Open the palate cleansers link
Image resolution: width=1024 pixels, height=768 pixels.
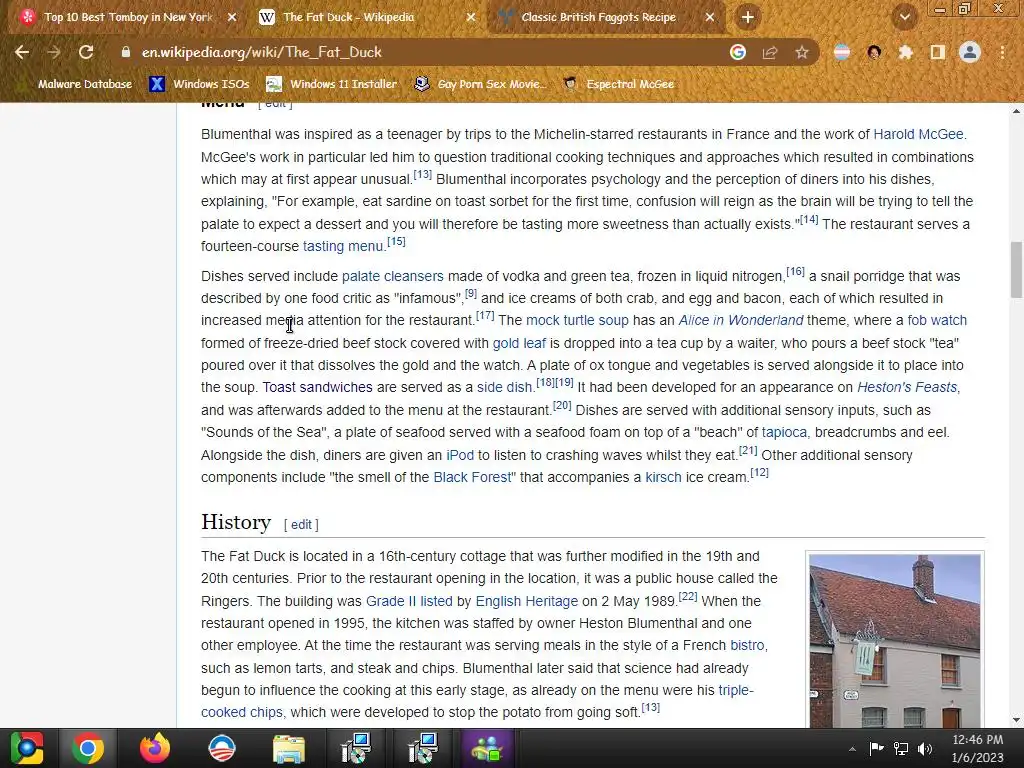pyautogui.click(x=392, y=276)
